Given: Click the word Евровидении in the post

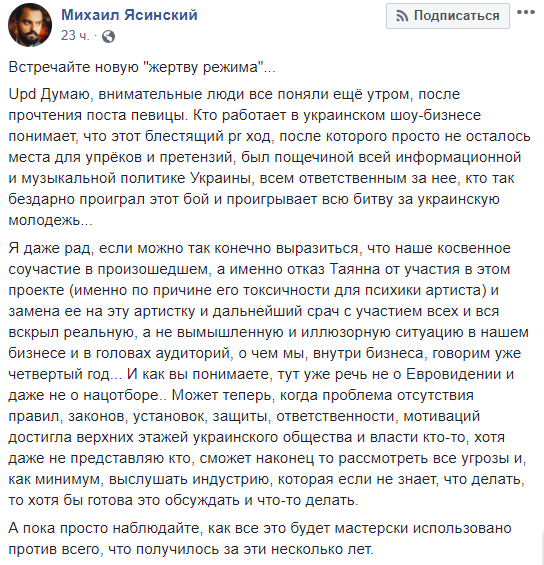Looking at the screenshot, I should (454, 374).
